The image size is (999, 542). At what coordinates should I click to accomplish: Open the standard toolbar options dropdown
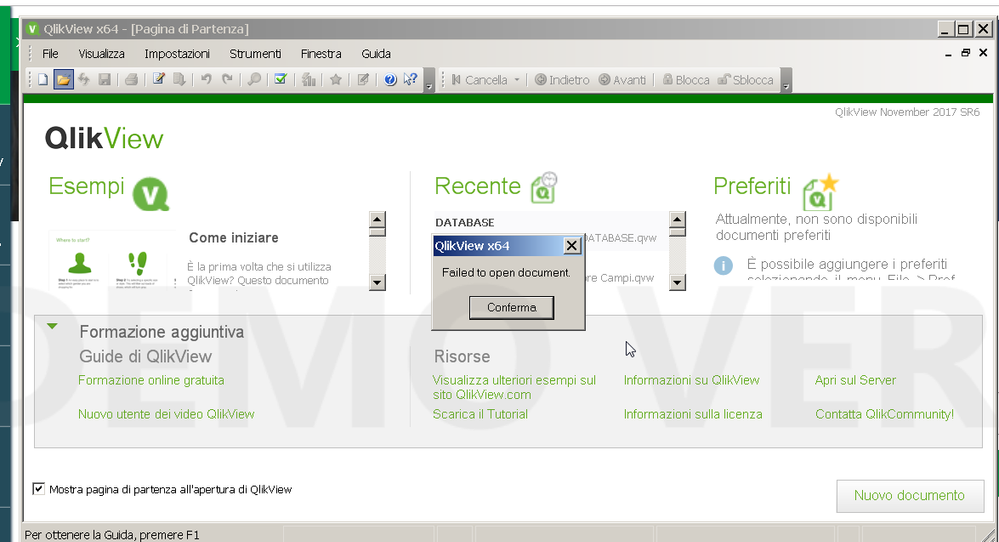(x=429, y=80)
